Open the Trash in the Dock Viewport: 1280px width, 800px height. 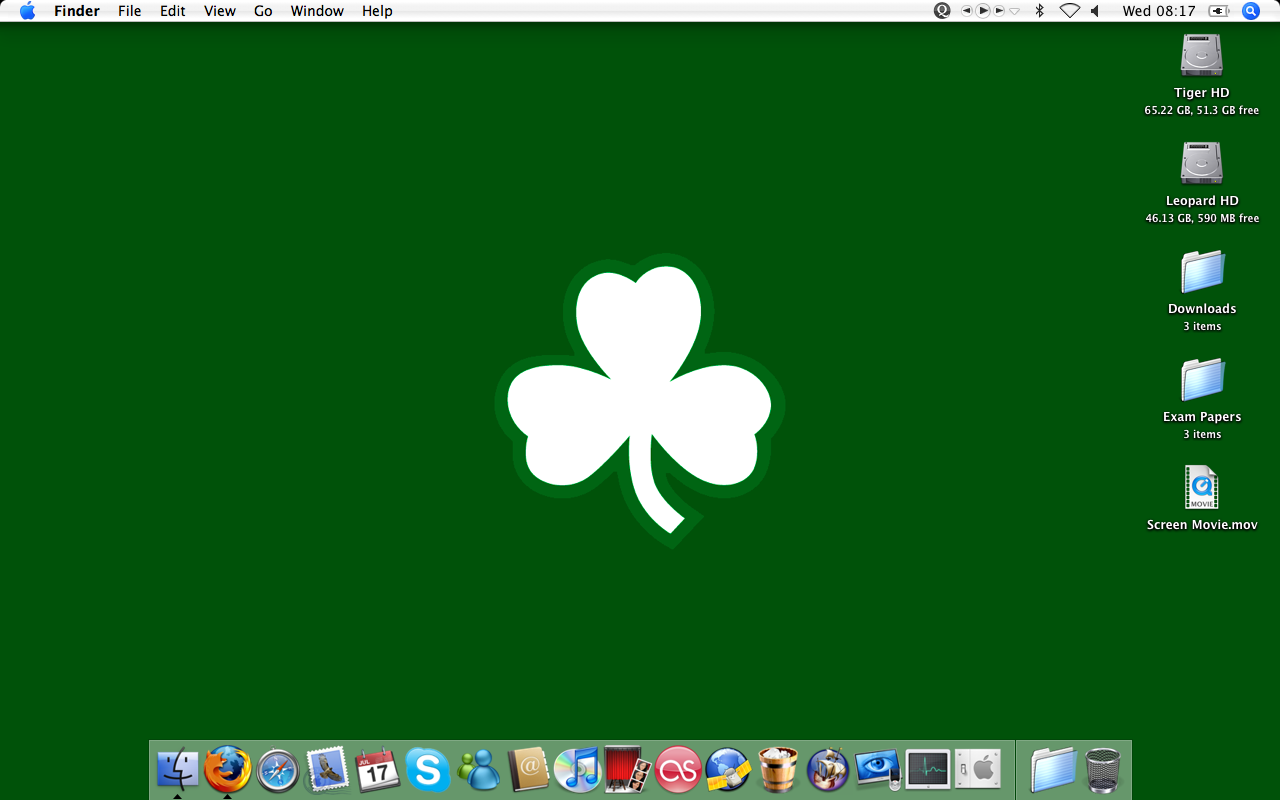coord(1103,770)
